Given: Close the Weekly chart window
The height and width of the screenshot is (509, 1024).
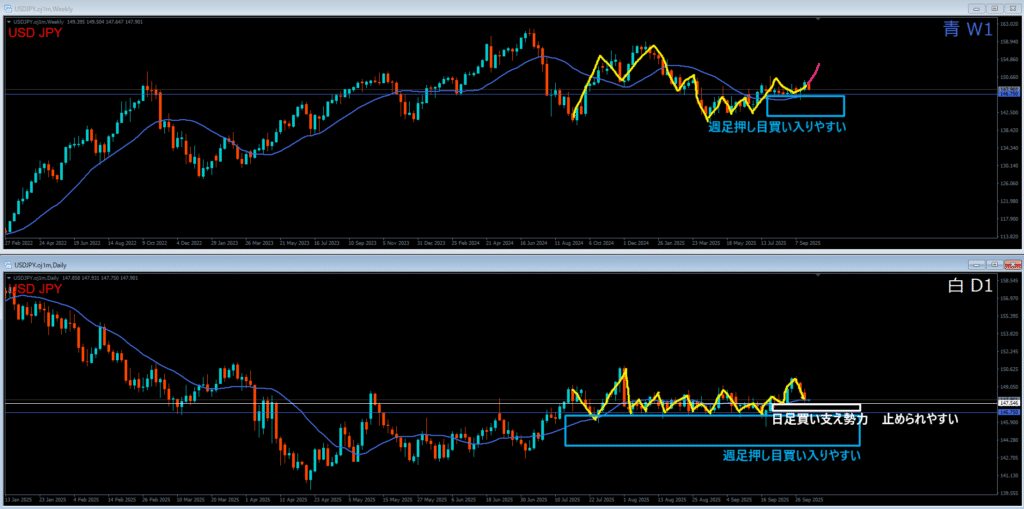Looking at the screenshot, I should (1012, 9).
